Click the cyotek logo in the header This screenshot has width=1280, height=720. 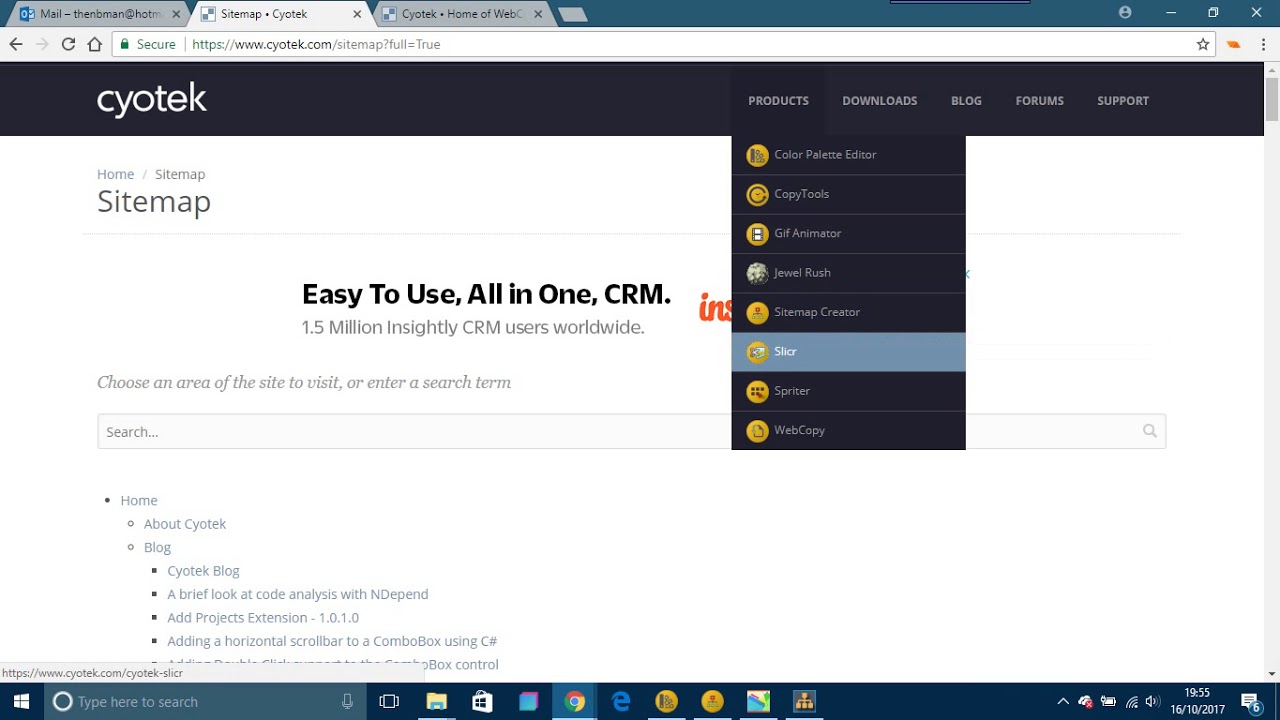[152, 99]
